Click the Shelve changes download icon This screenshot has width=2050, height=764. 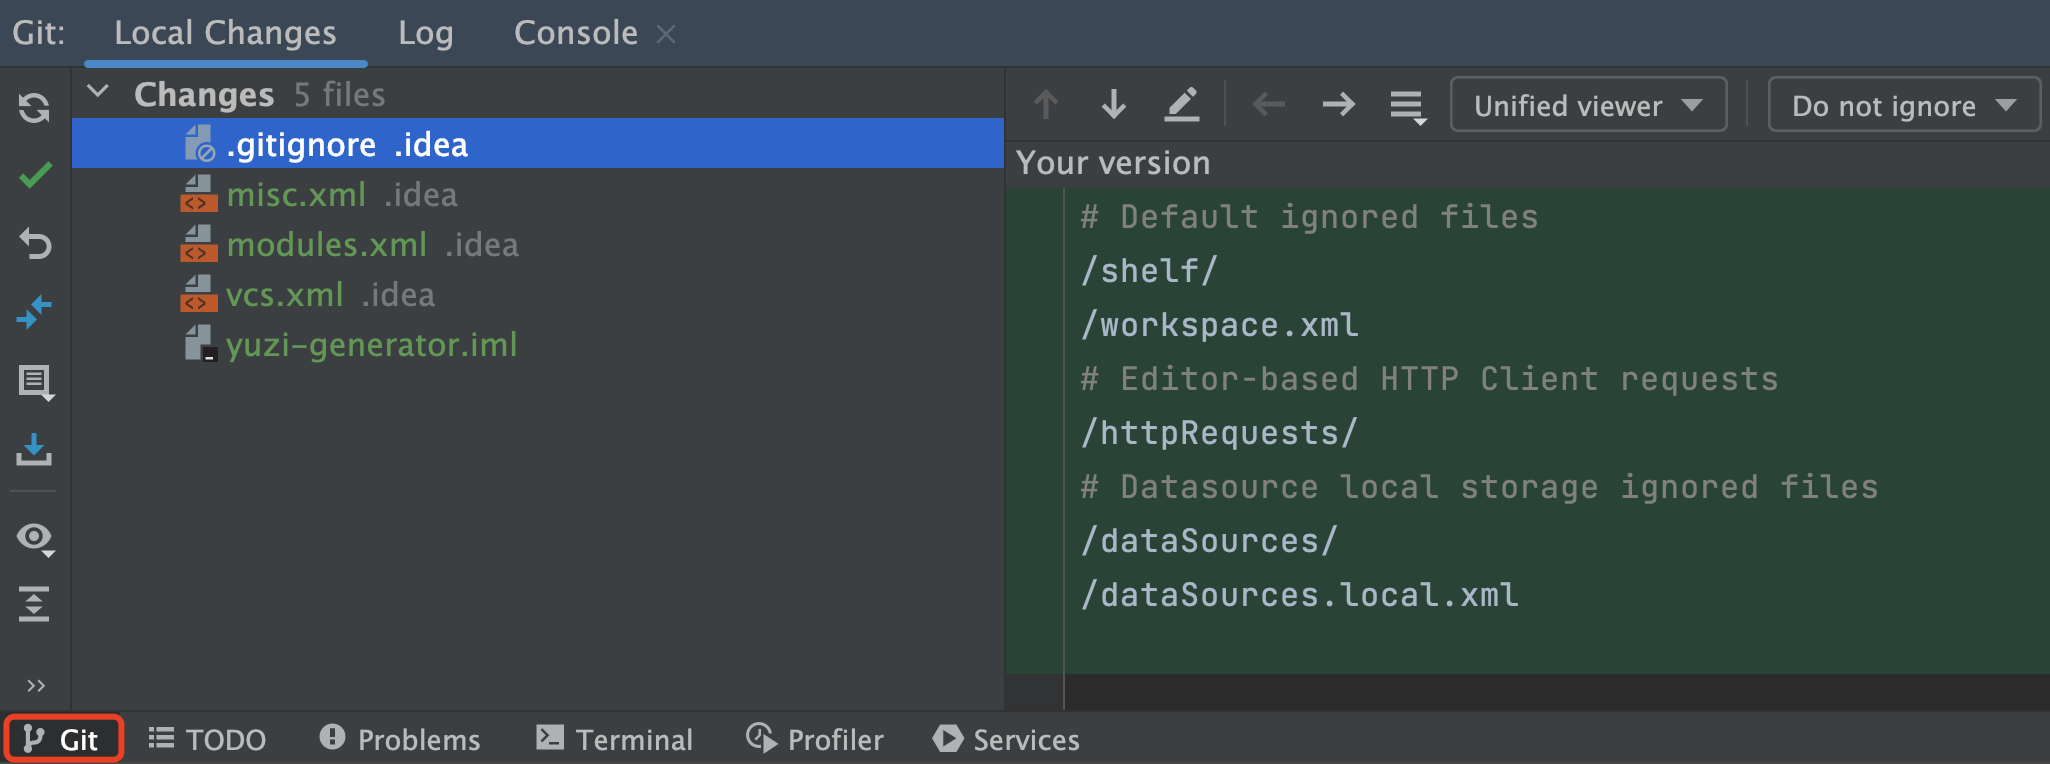point(34,450)
